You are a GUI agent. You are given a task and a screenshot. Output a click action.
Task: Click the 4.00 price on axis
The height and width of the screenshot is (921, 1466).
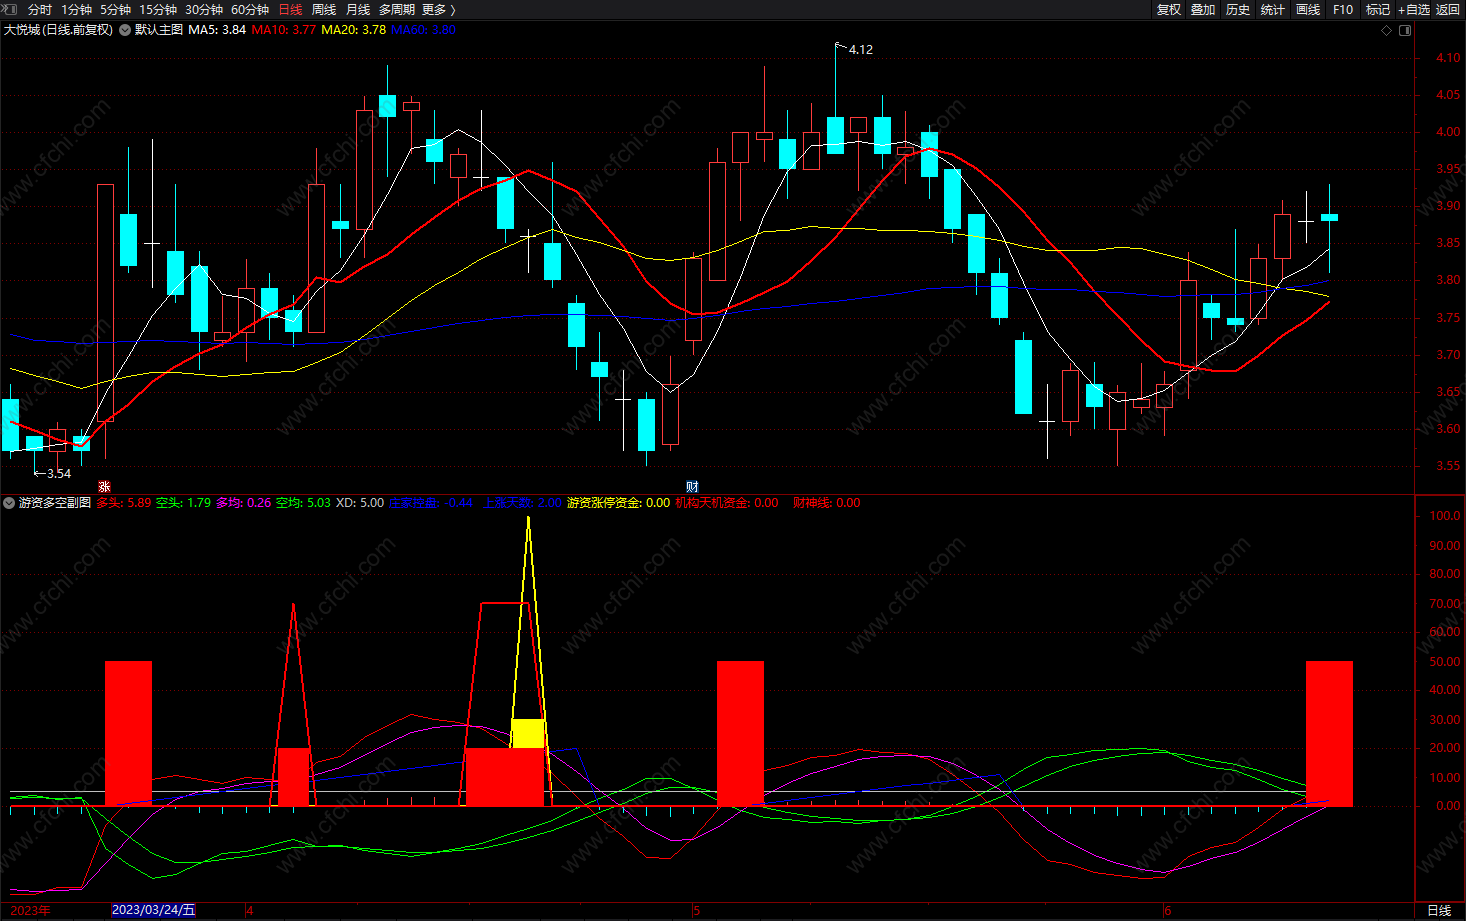(1447, 132)
